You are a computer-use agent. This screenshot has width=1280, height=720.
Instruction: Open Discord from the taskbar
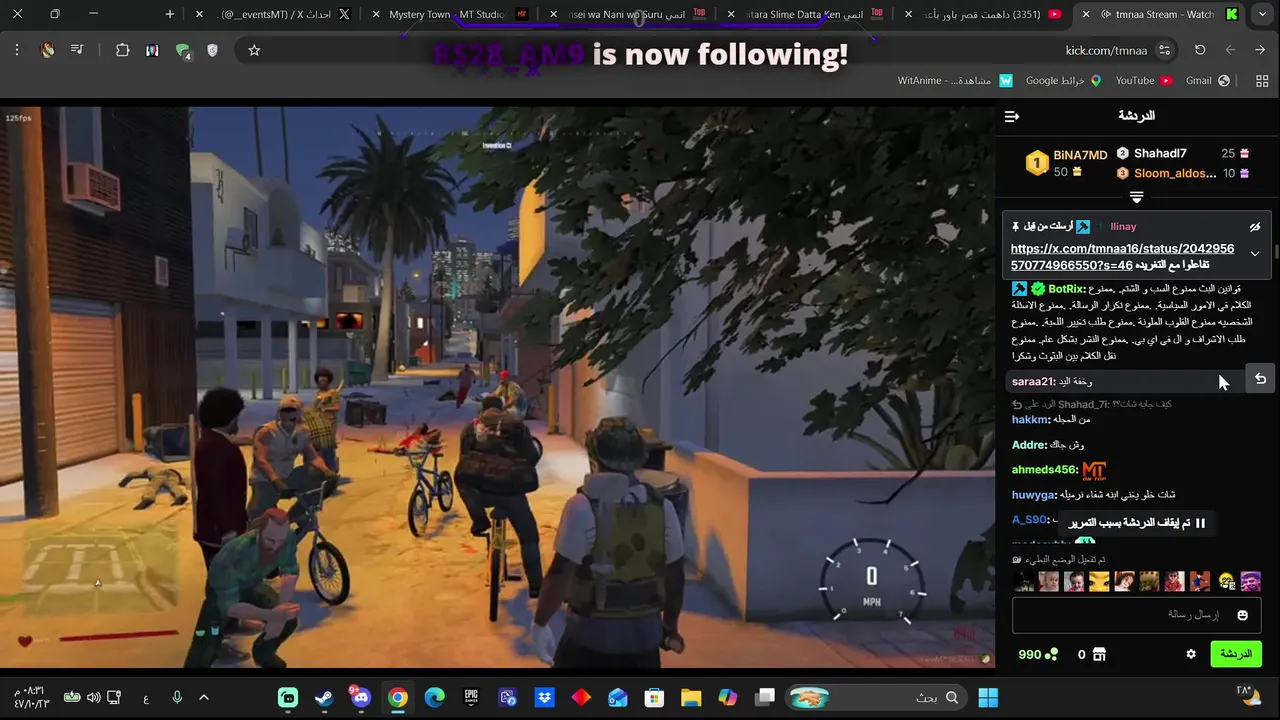tap(361, 697)
